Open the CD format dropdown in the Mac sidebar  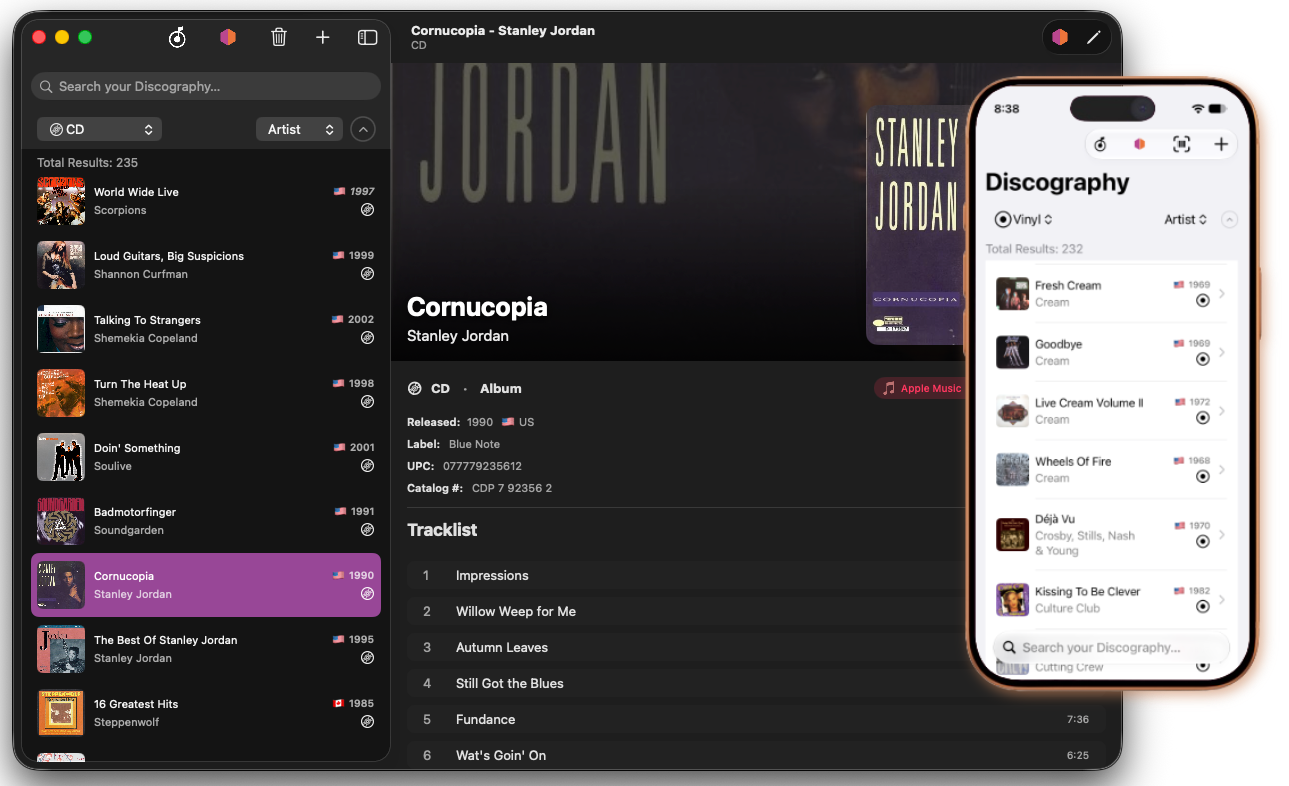pos(99,129)
